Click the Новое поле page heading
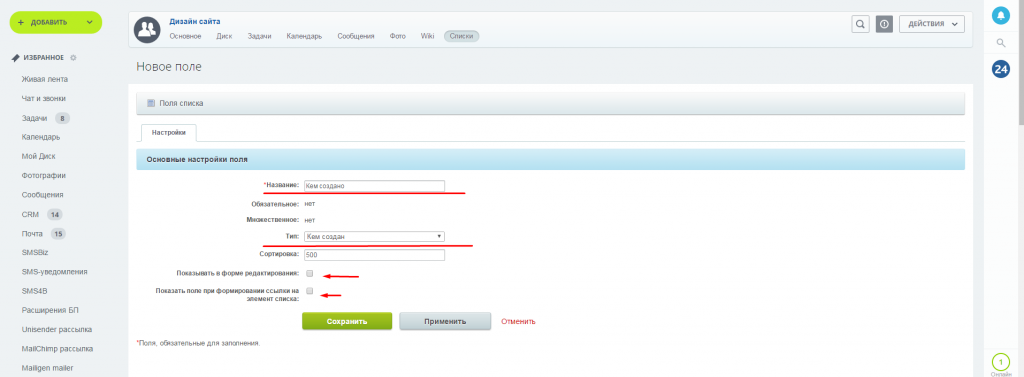 coord(169,67)
